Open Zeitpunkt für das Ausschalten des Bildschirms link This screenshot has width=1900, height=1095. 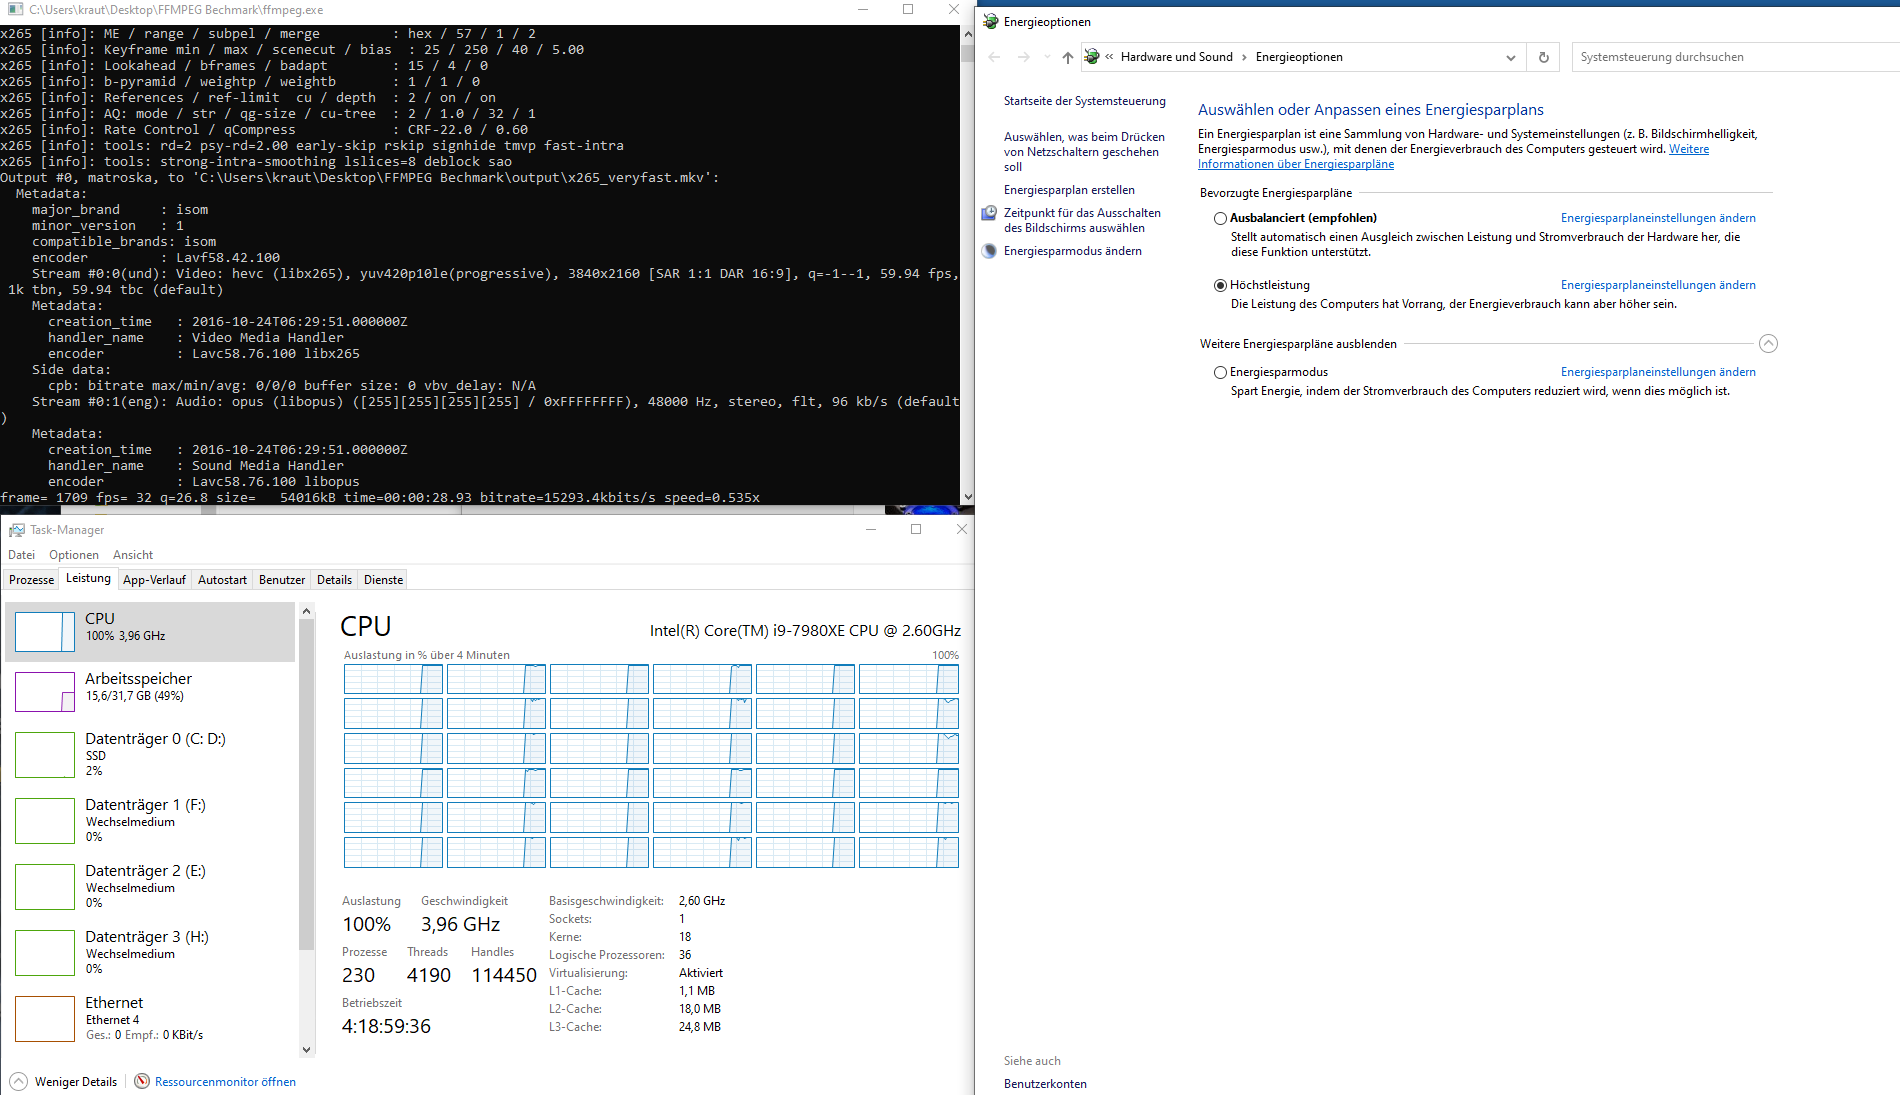[1082, 220]
